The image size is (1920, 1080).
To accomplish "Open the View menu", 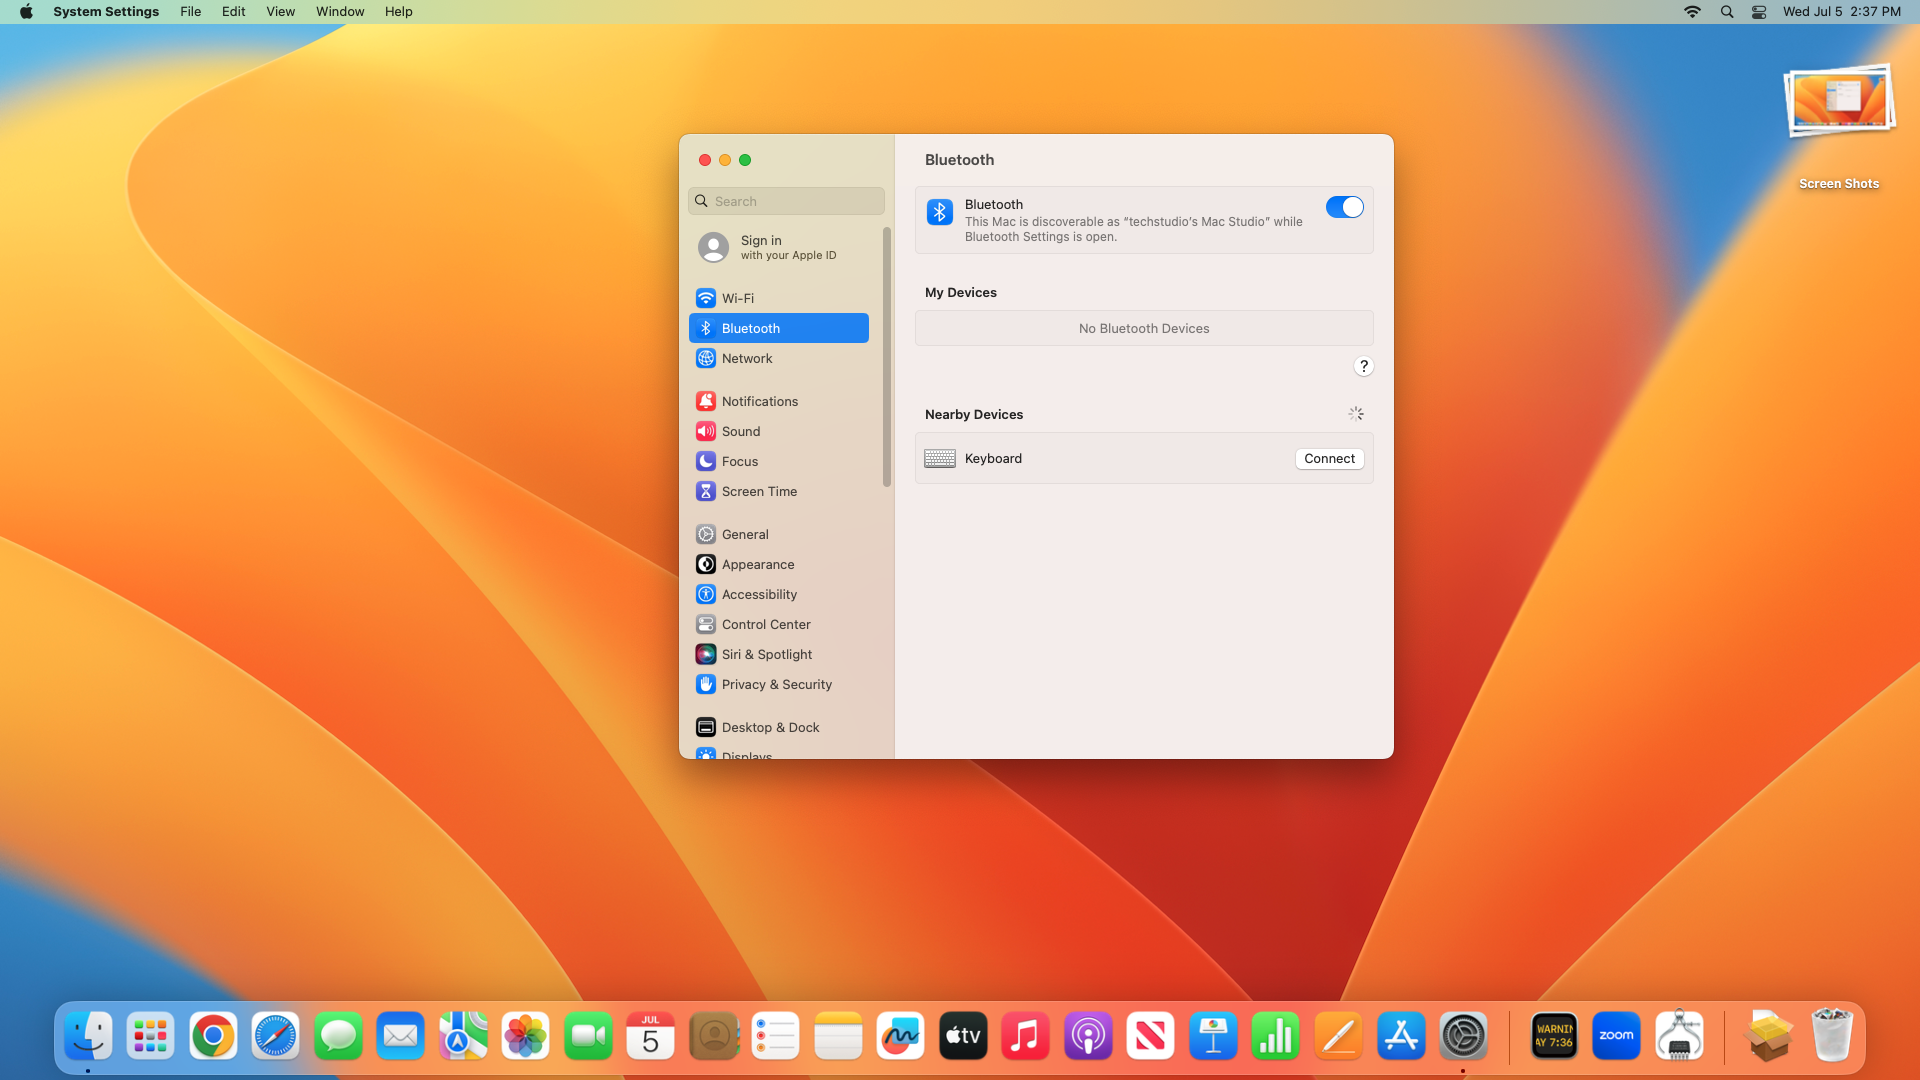I will 280,12.
